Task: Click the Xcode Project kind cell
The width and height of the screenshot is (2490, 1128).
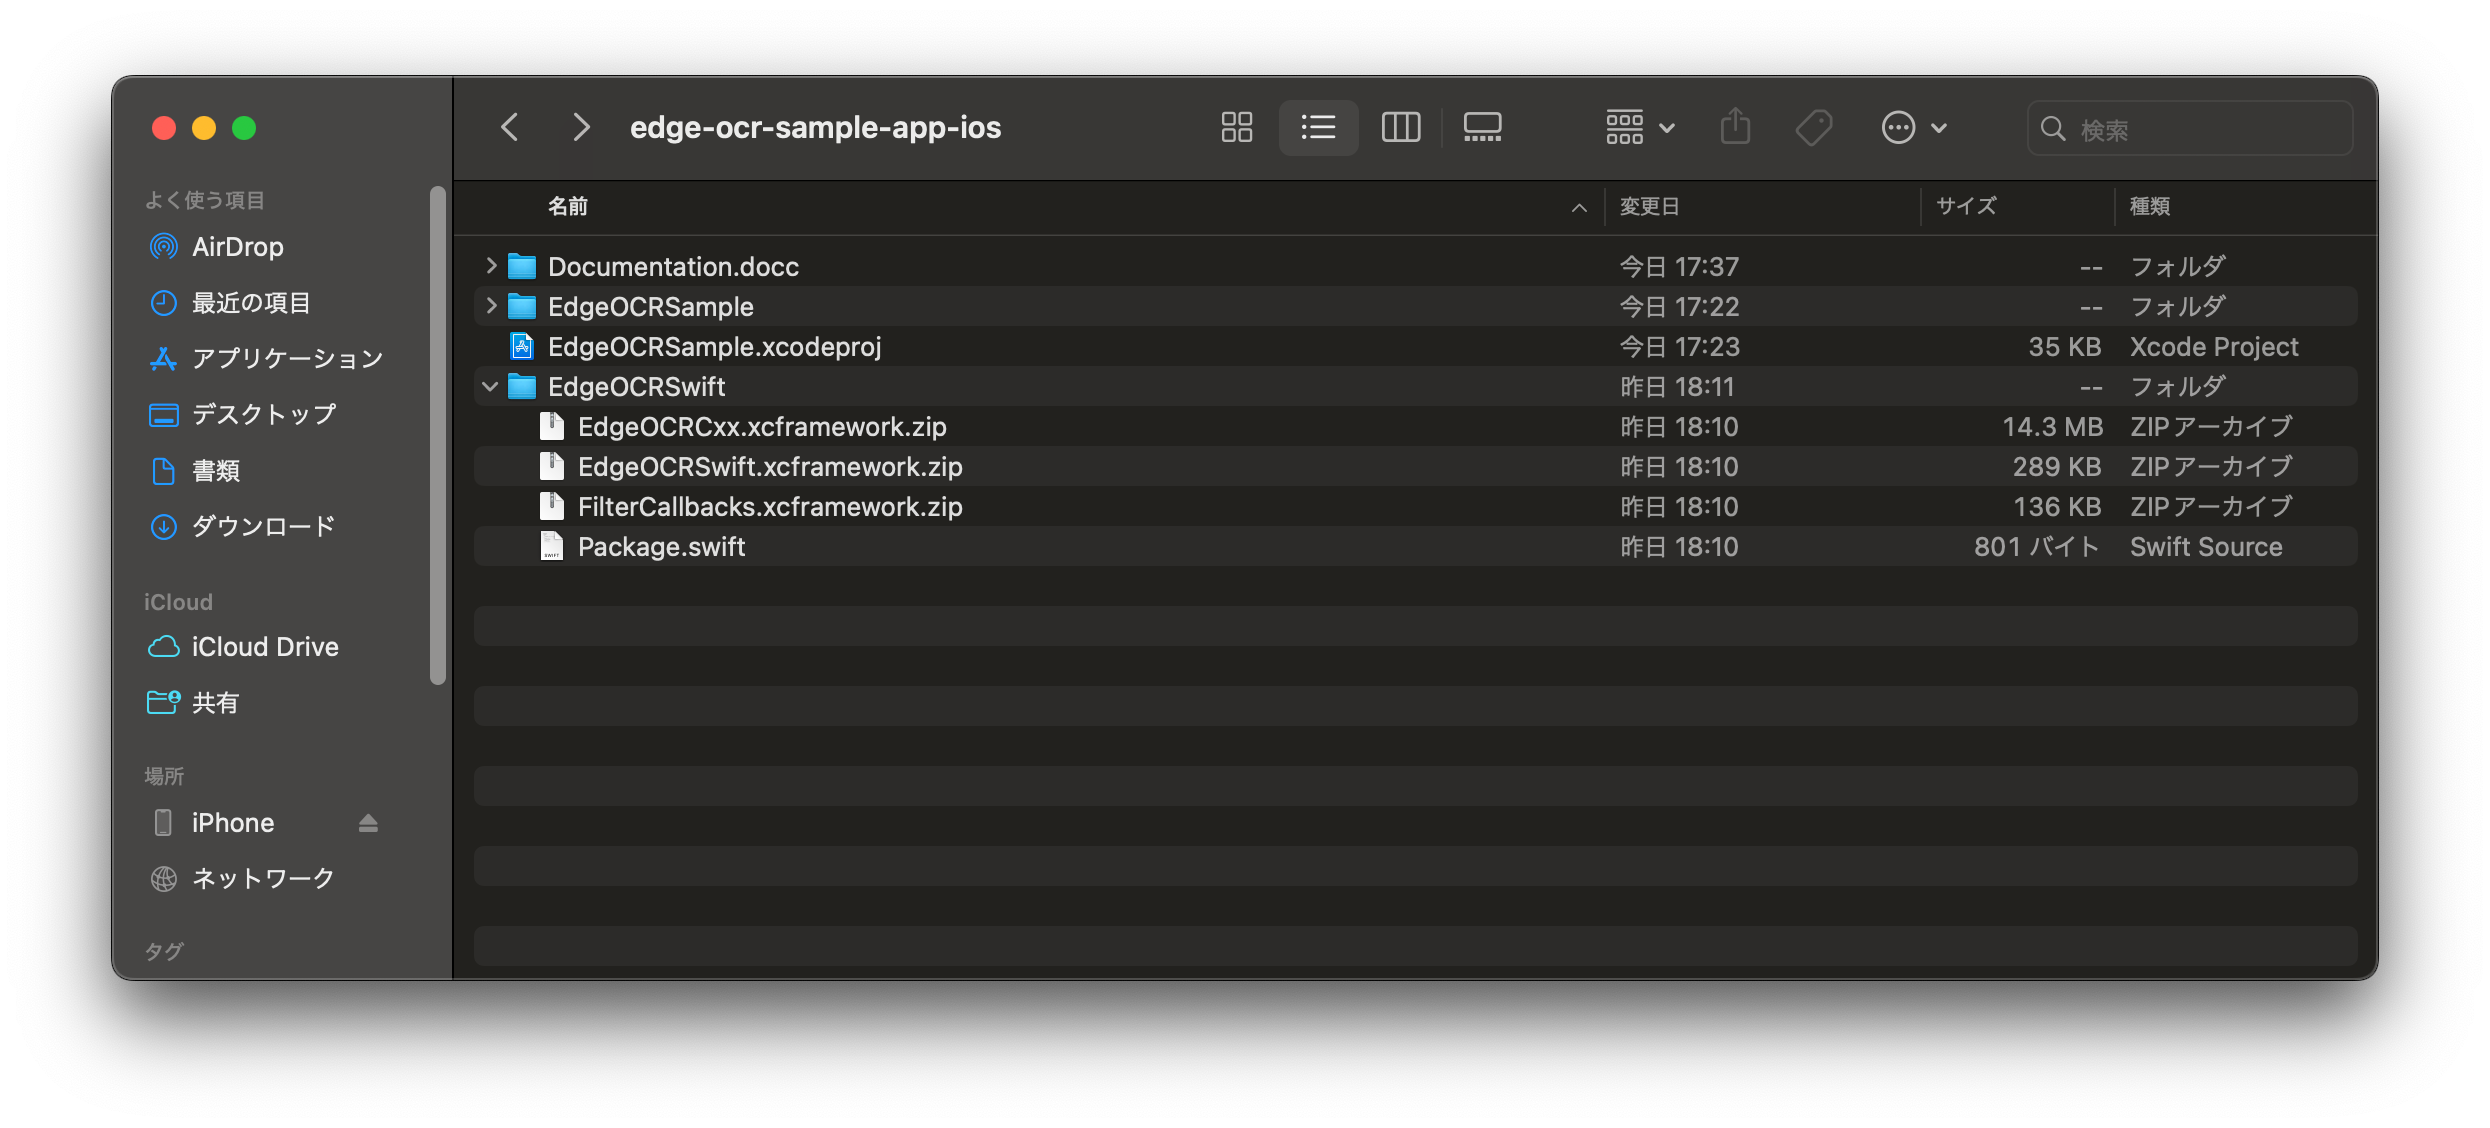Action: (2214, 347)
